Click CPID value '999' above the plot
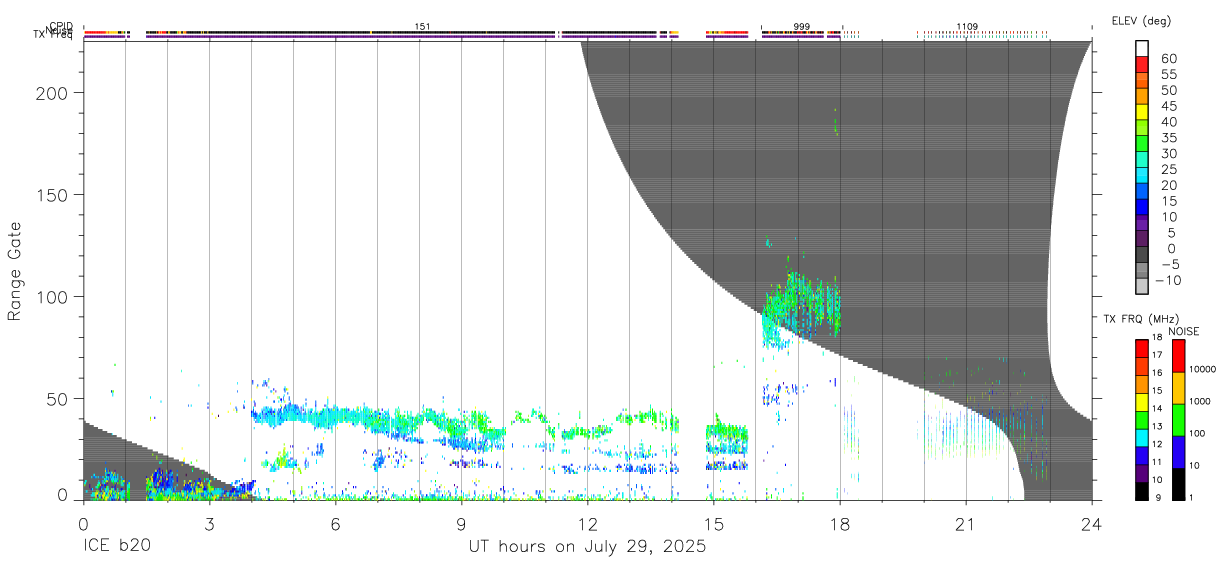The image size is (1228, 567). pyautogui.click(x=801, y=26)
